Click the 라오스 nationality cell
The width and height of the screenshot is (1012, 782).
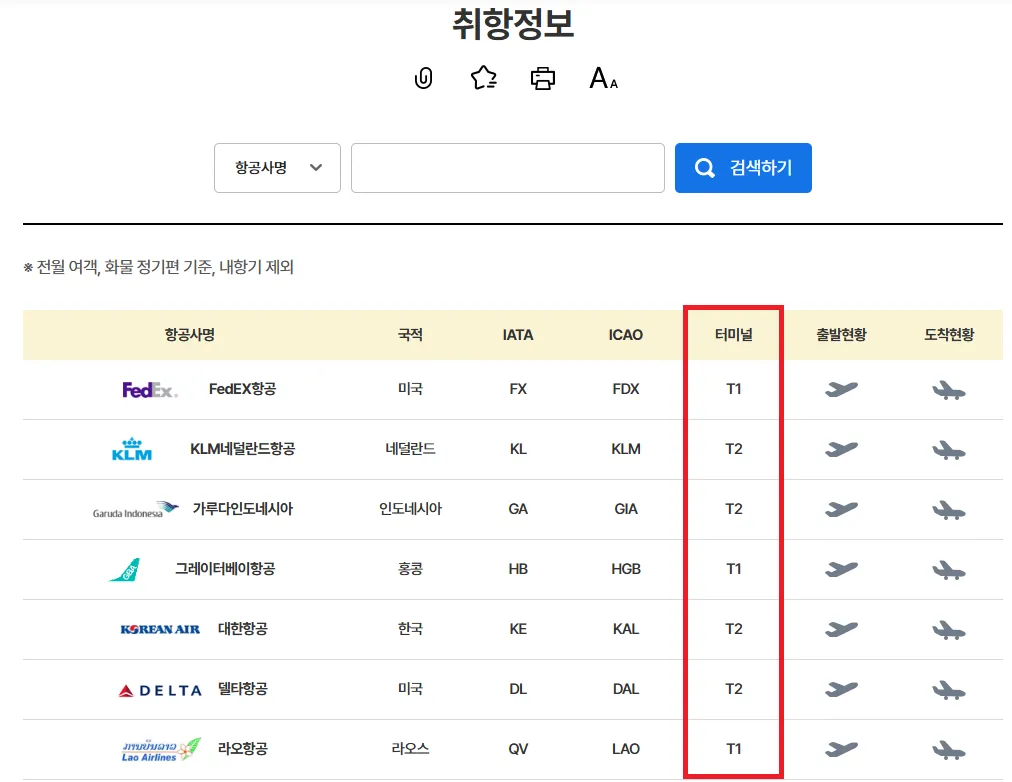[x=410, y=749]
